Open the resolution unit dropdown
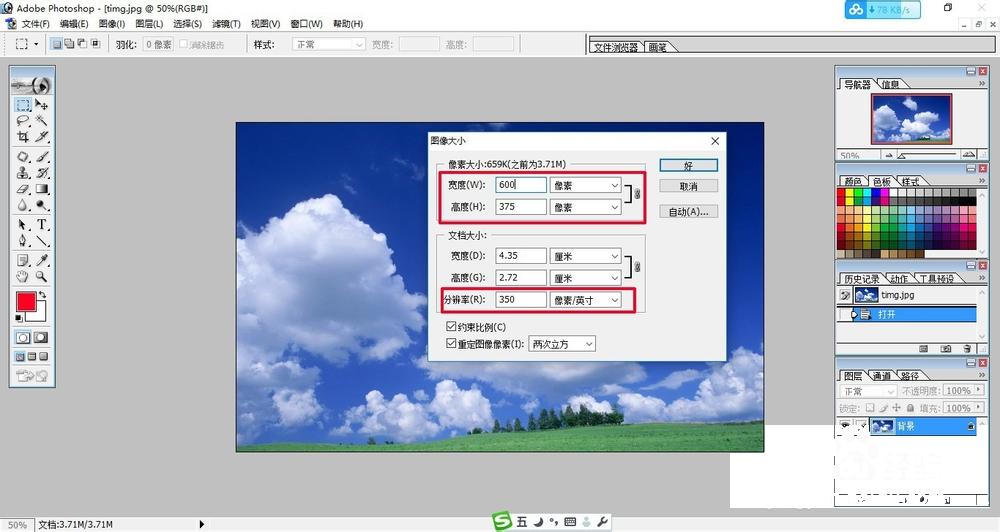1000x532 pixels. click(585, 300)
